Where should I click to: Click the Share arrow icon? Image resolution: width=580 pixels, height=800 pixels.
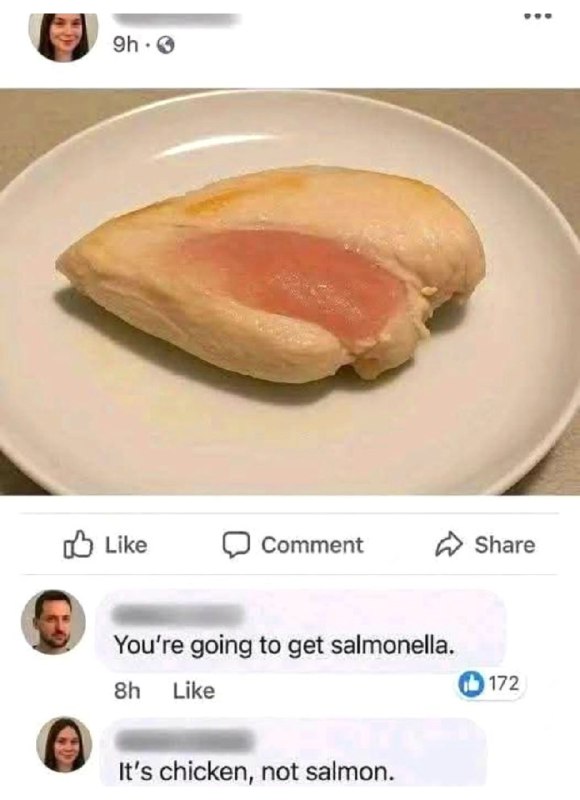tap(448, 545)
